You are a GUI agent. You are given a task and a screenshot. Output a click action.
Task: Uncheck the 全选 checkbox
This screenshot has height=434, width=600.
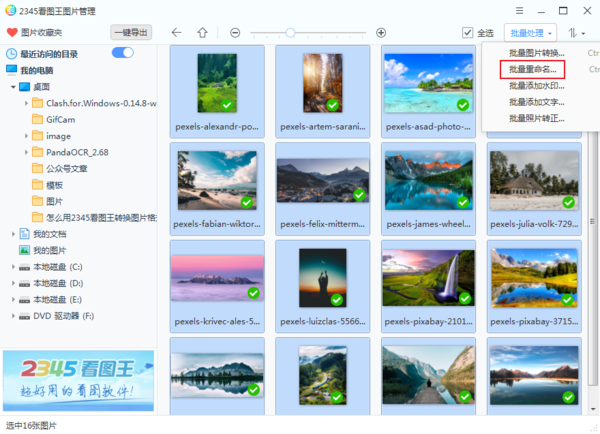coord(468,33)
